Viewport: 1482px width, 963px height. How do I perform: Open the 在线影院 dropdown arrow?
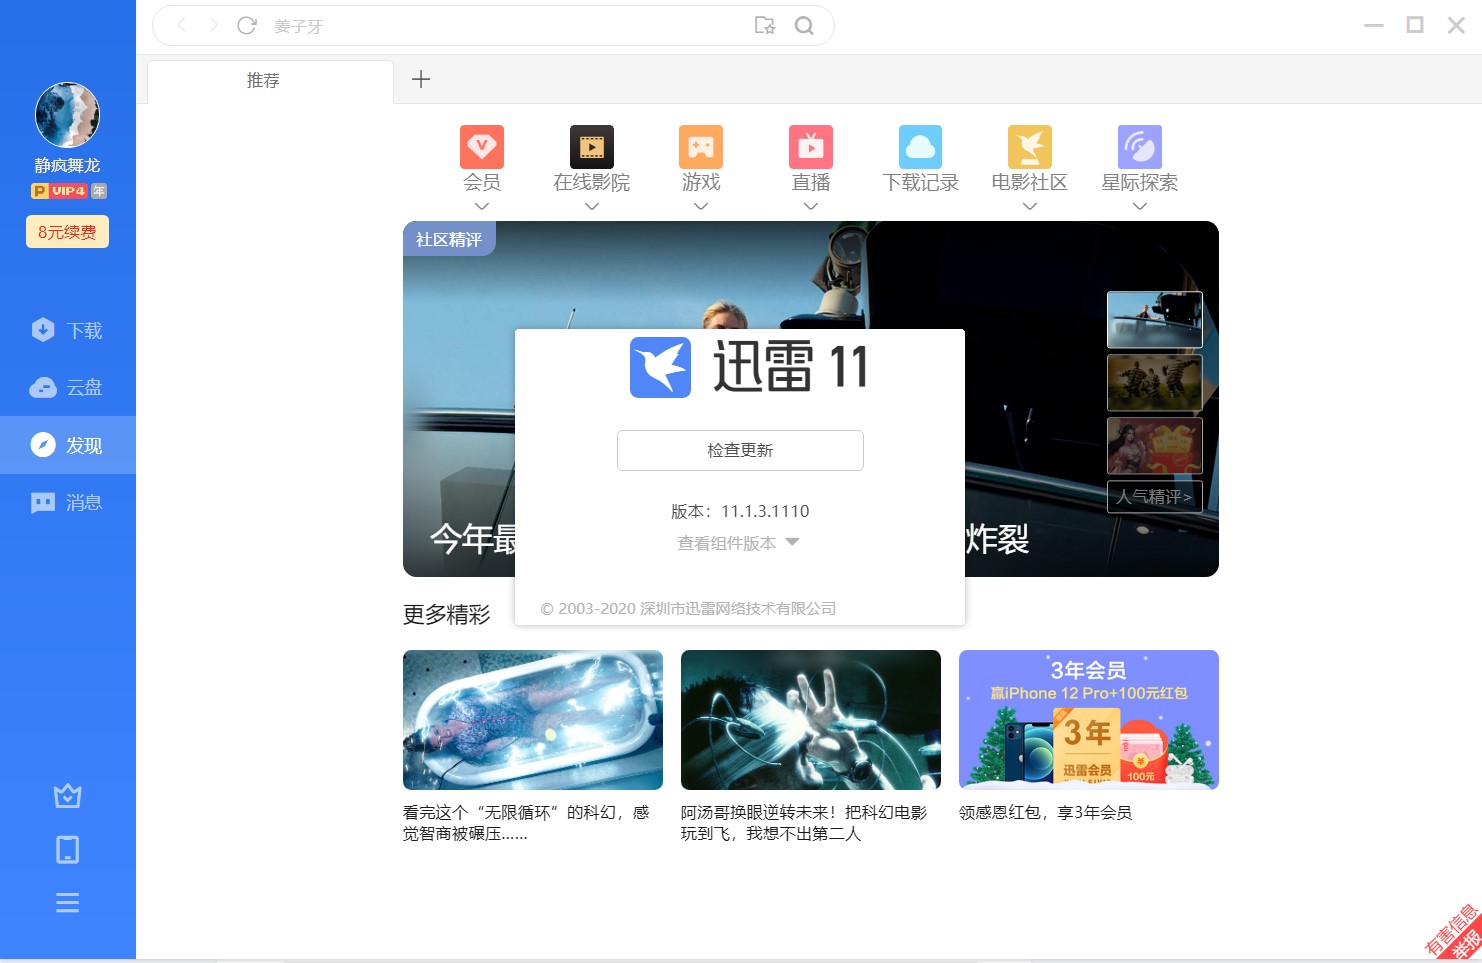pyautogui.click(x=591, y=206)
